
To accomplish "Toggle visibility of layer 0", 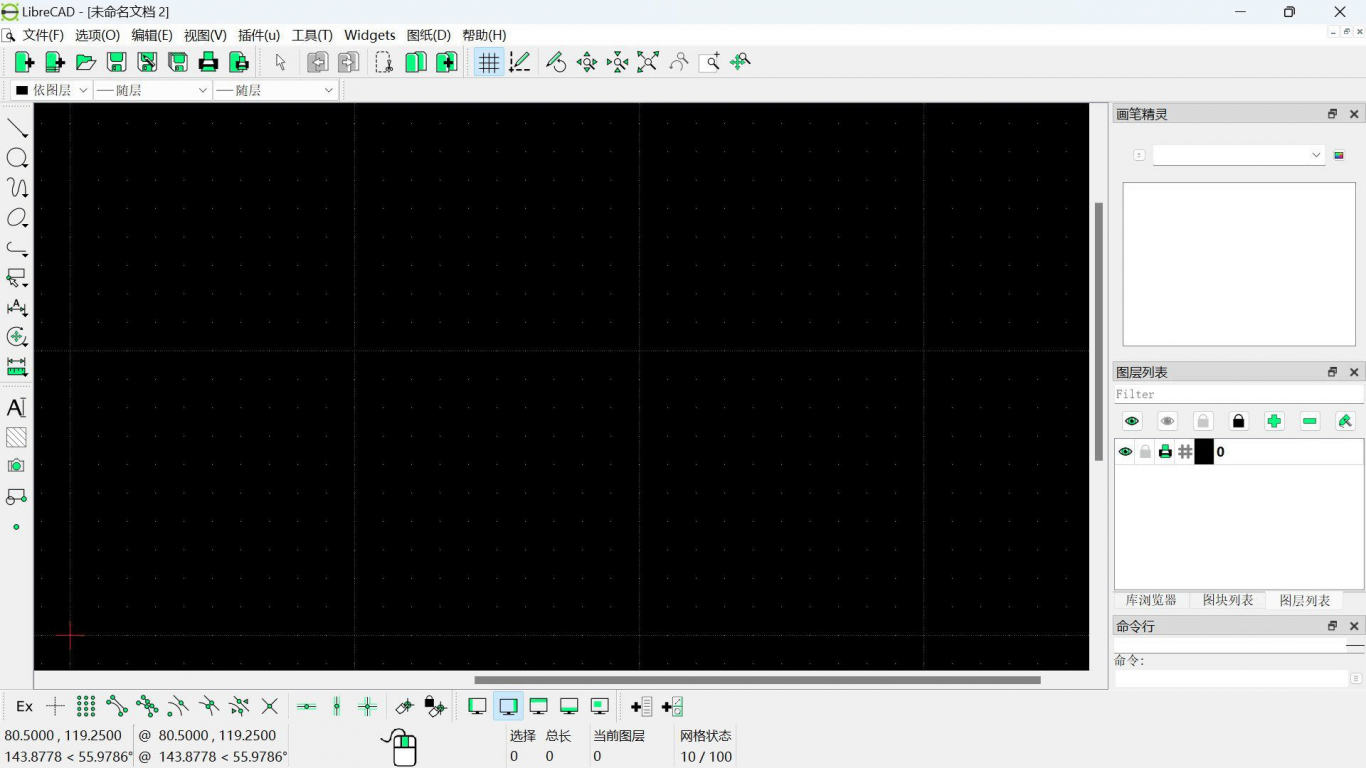I will 1125,452.
